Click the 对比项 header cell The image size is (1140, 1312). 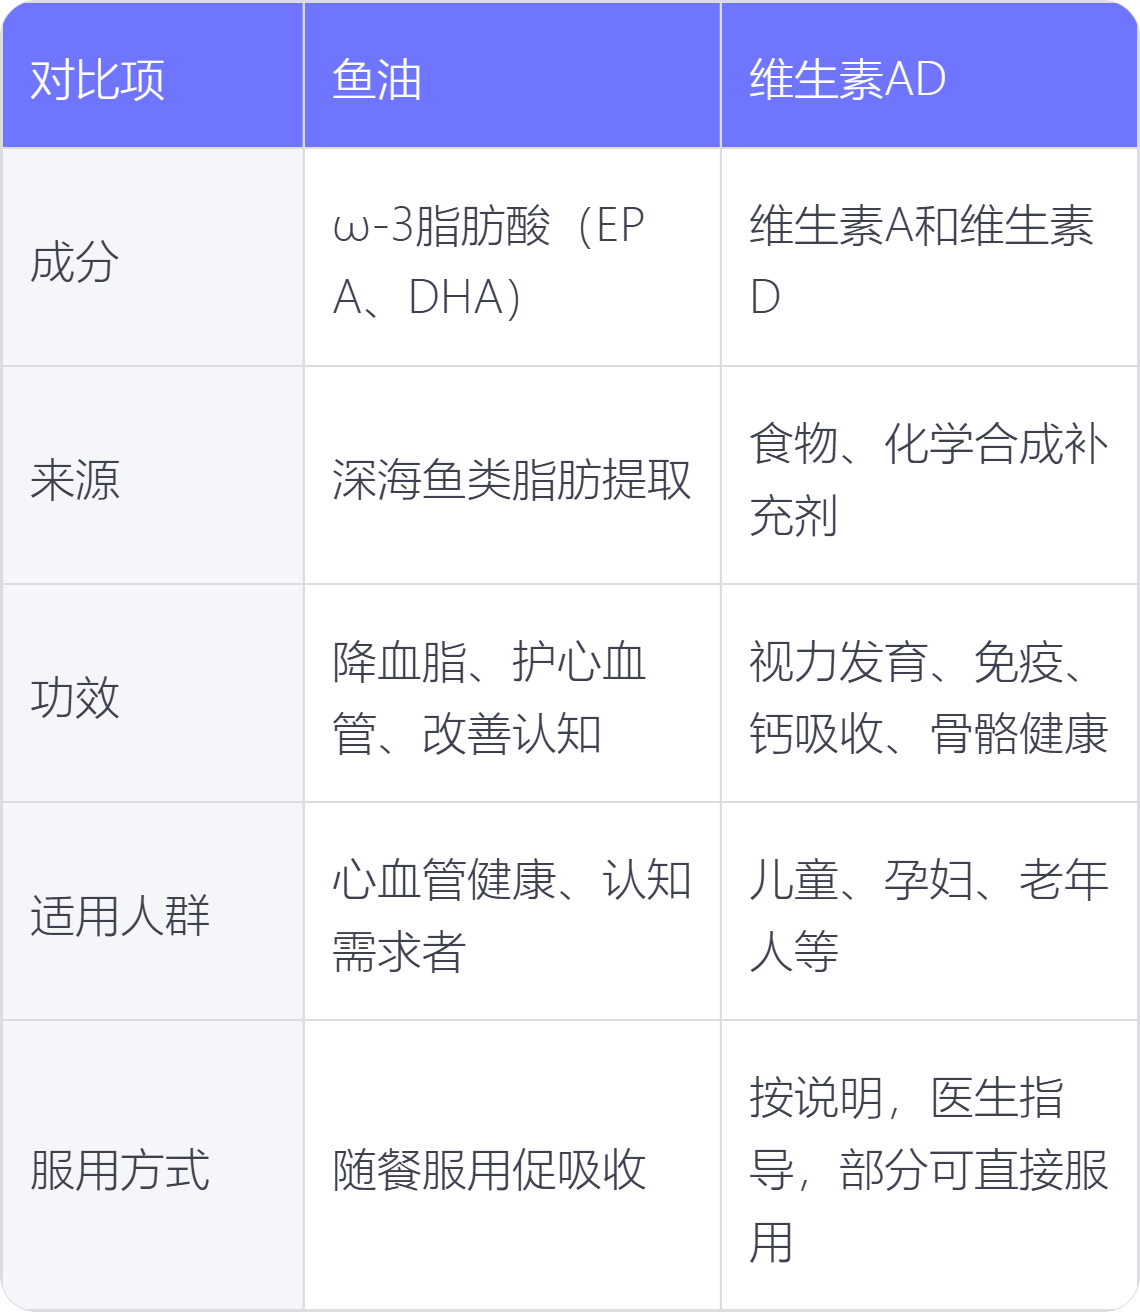click(x=152, y=75)
